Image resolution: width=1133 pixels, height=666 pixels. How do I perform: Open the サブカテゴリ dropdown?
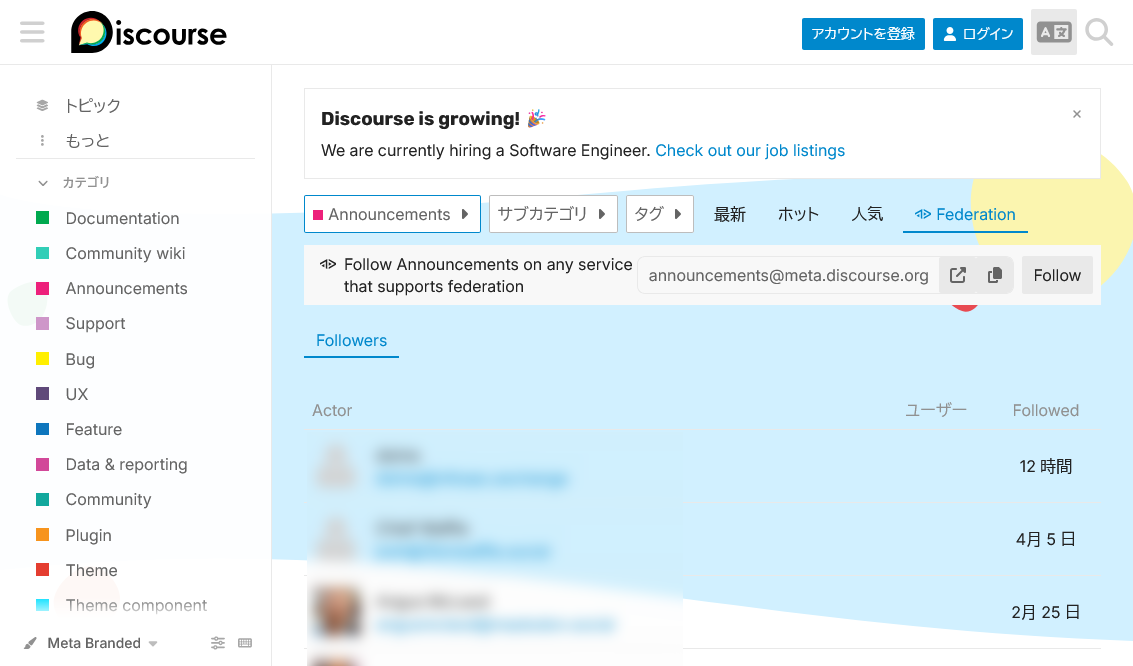tap(552, 214)
